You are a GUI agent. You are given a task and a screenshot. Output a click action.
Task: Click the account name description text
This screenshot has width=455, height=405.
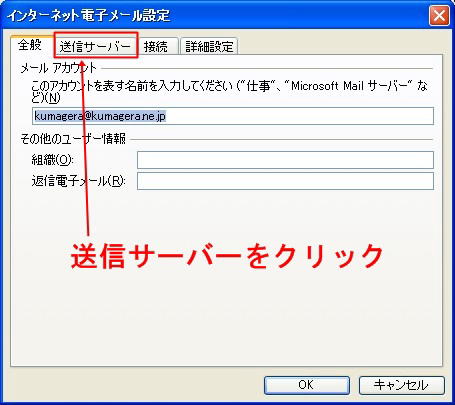pos(229,91)
